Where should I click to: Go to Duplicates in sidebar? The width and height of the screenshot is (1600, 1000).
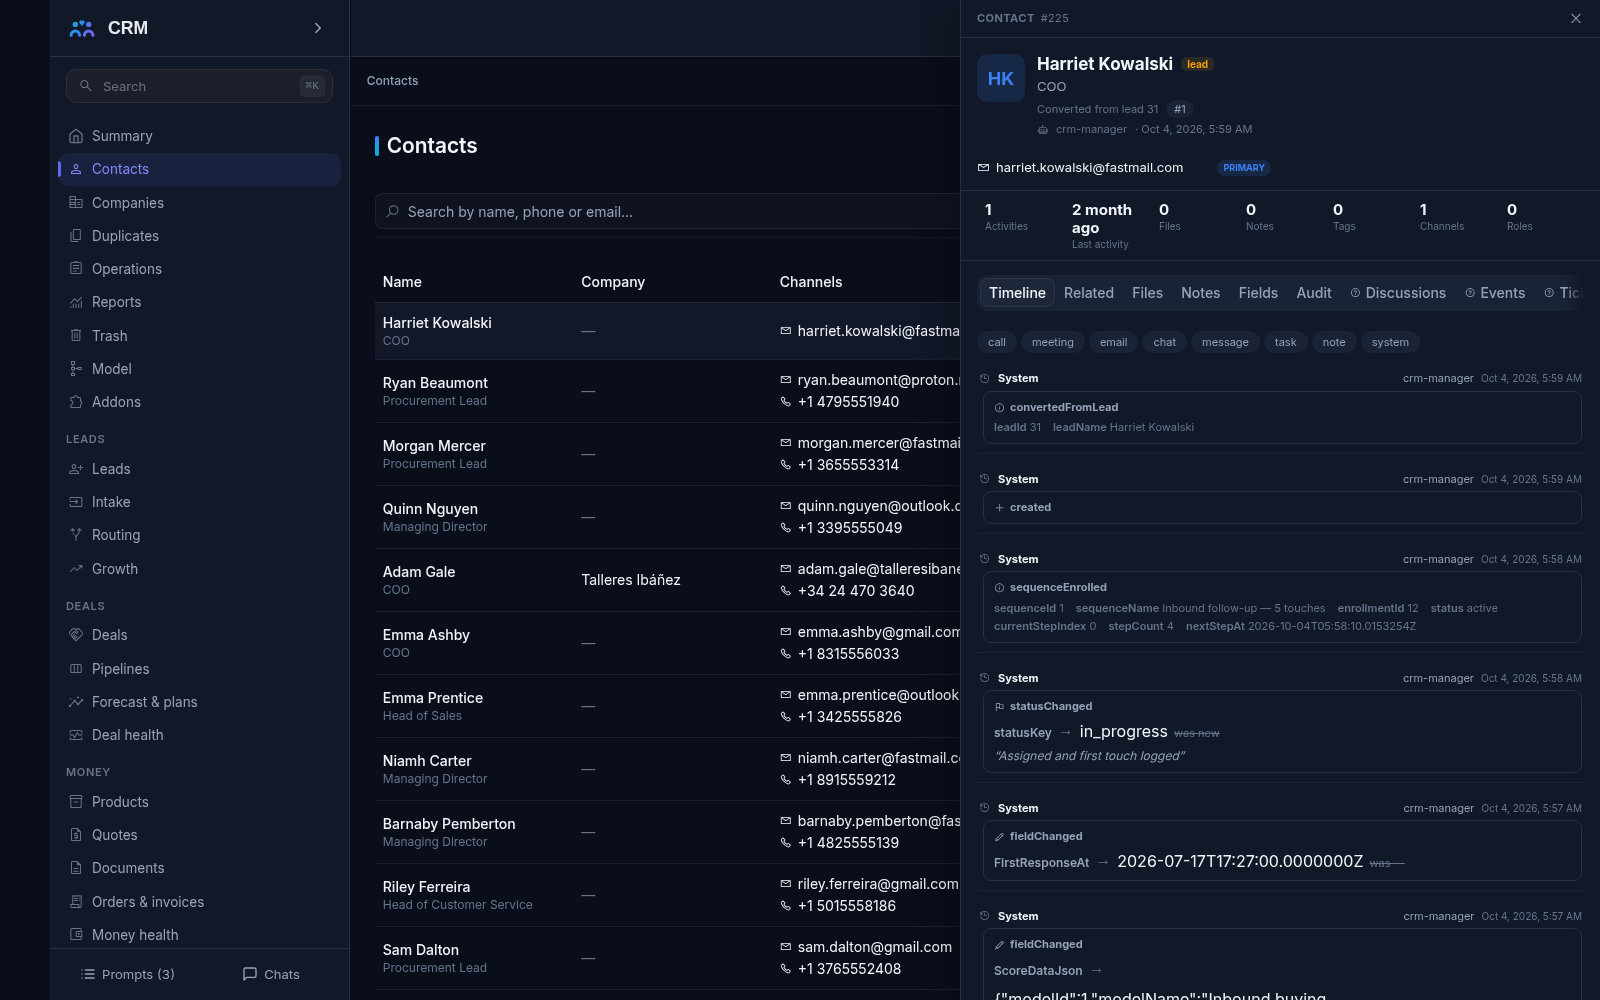click(199, 236)
